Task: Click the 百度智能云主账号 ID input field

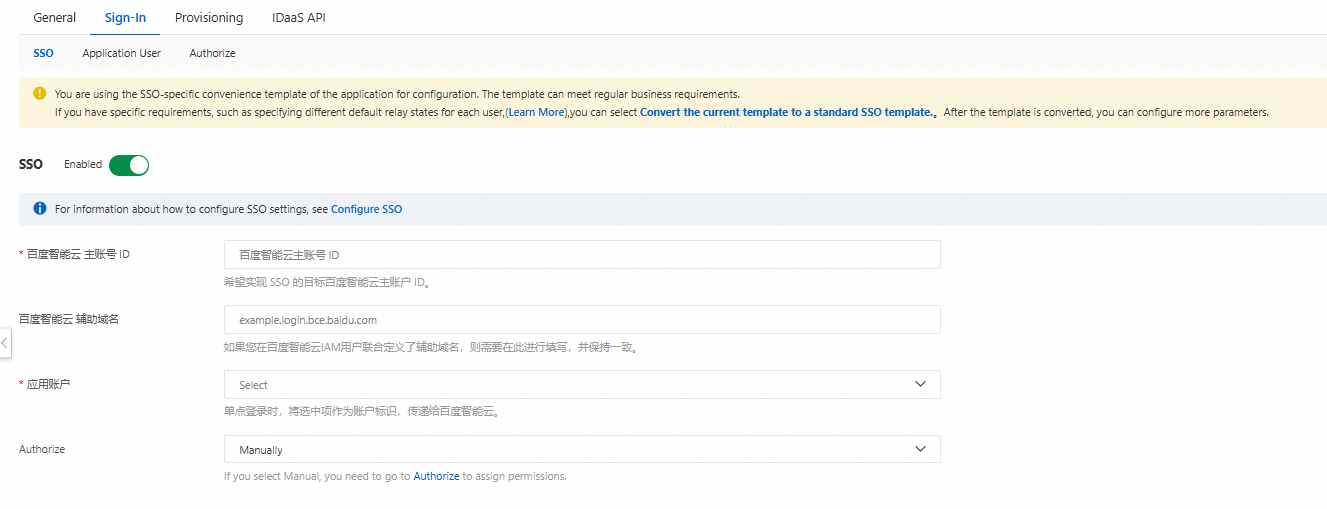Action: click(582, 255)
